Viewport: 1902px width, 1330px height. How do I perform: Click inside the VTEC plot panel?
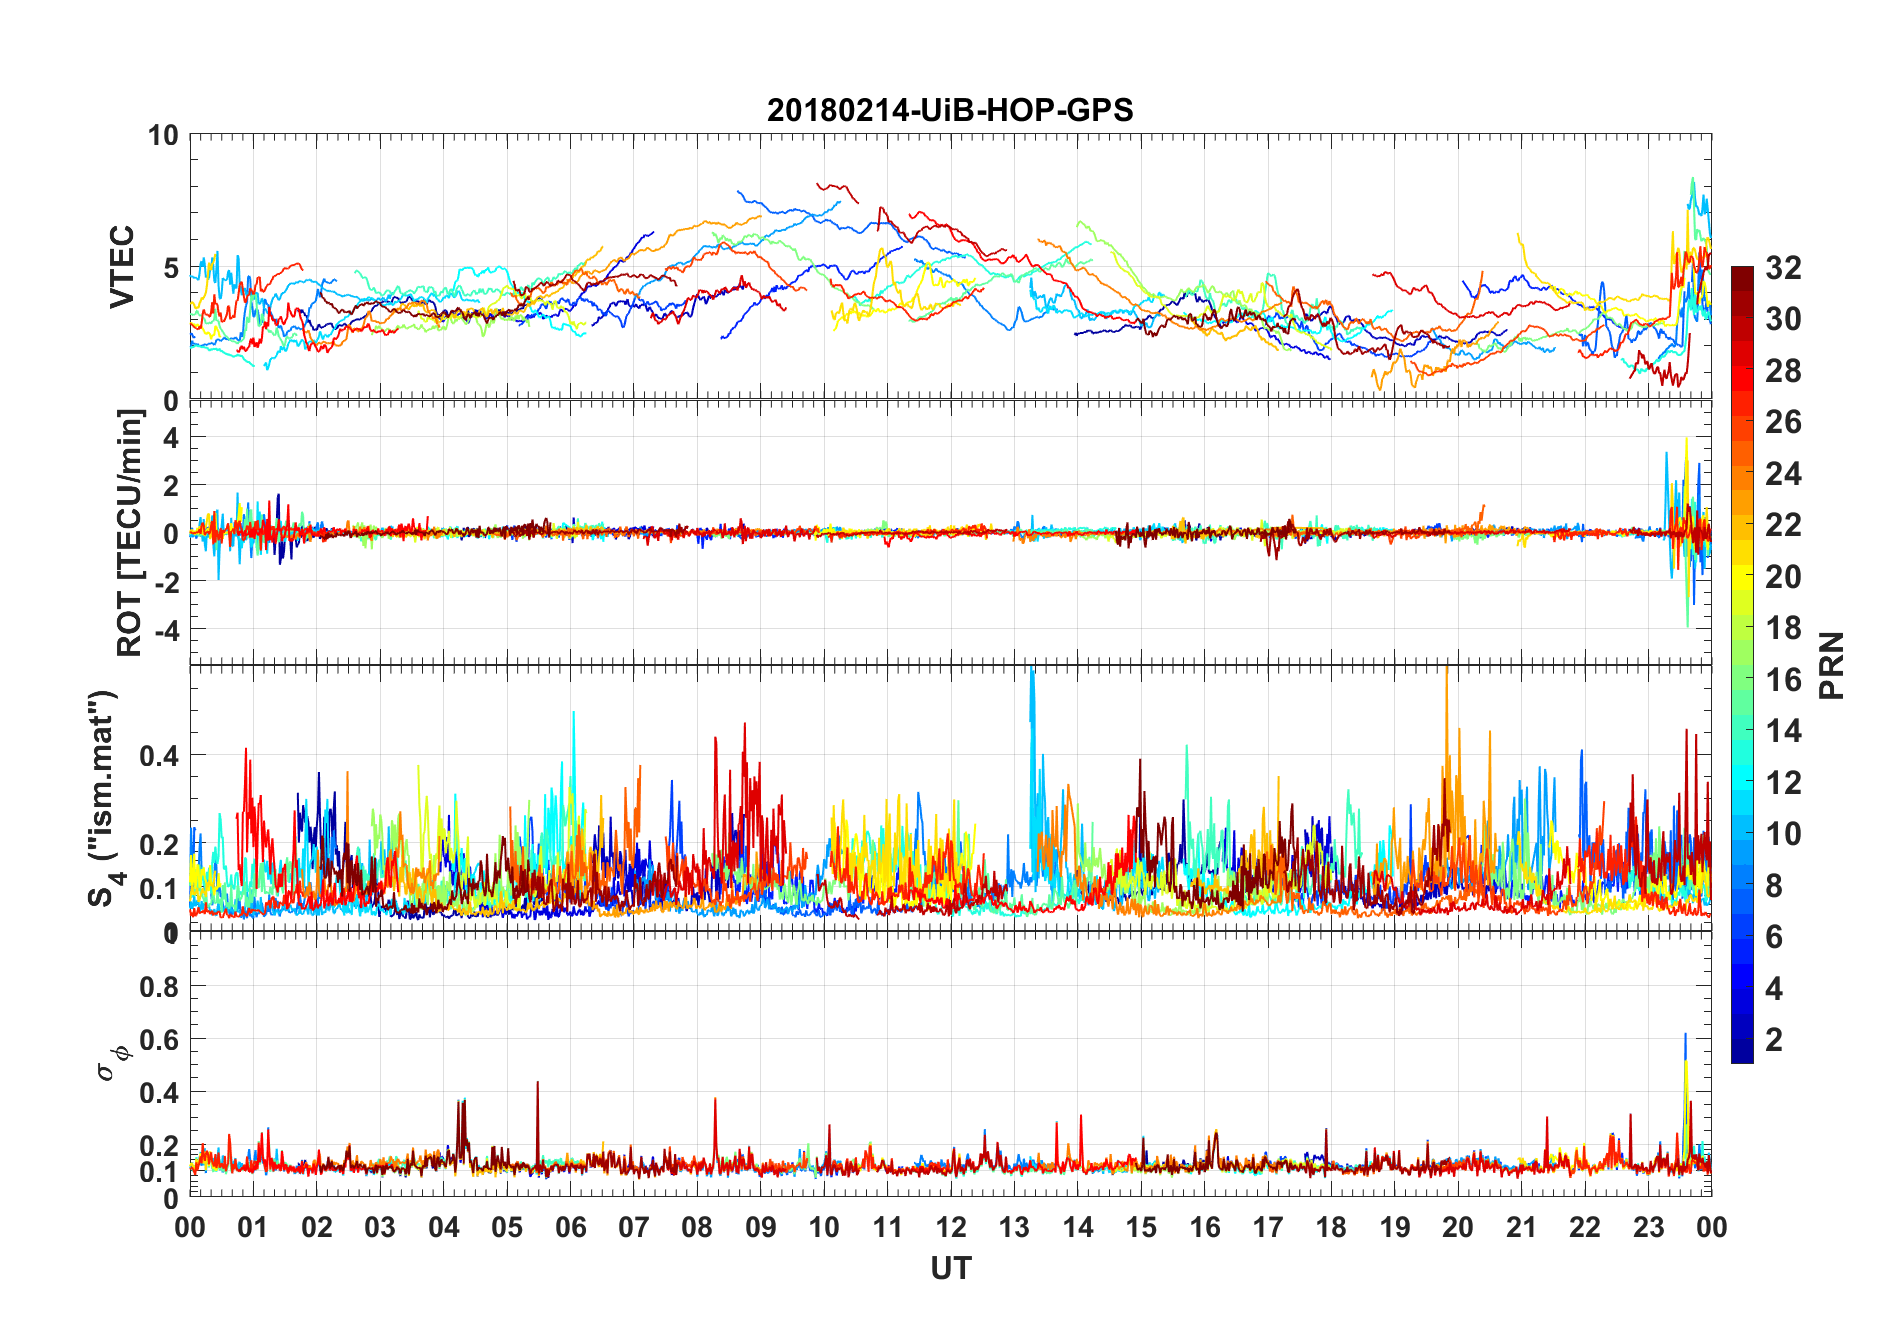pyautogui.click(x=950, y=267)
